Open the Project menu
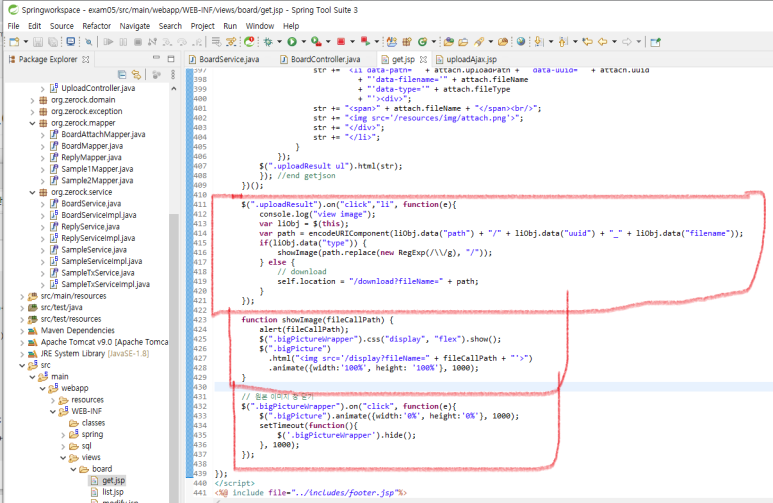The image size is (773, 503). pyautogui.click(x=203, y=26)
